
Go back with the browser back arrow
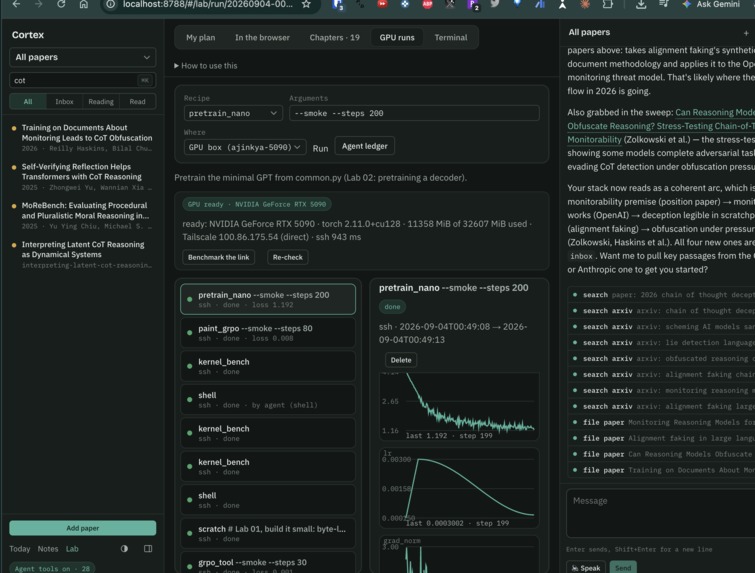[16, 4]
